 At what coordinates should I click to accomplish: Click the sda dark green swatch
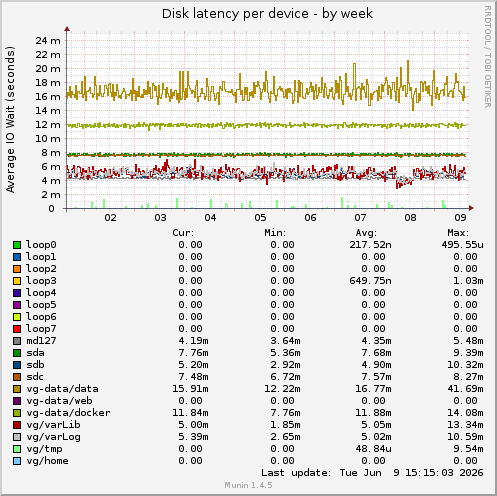[17, 353]
